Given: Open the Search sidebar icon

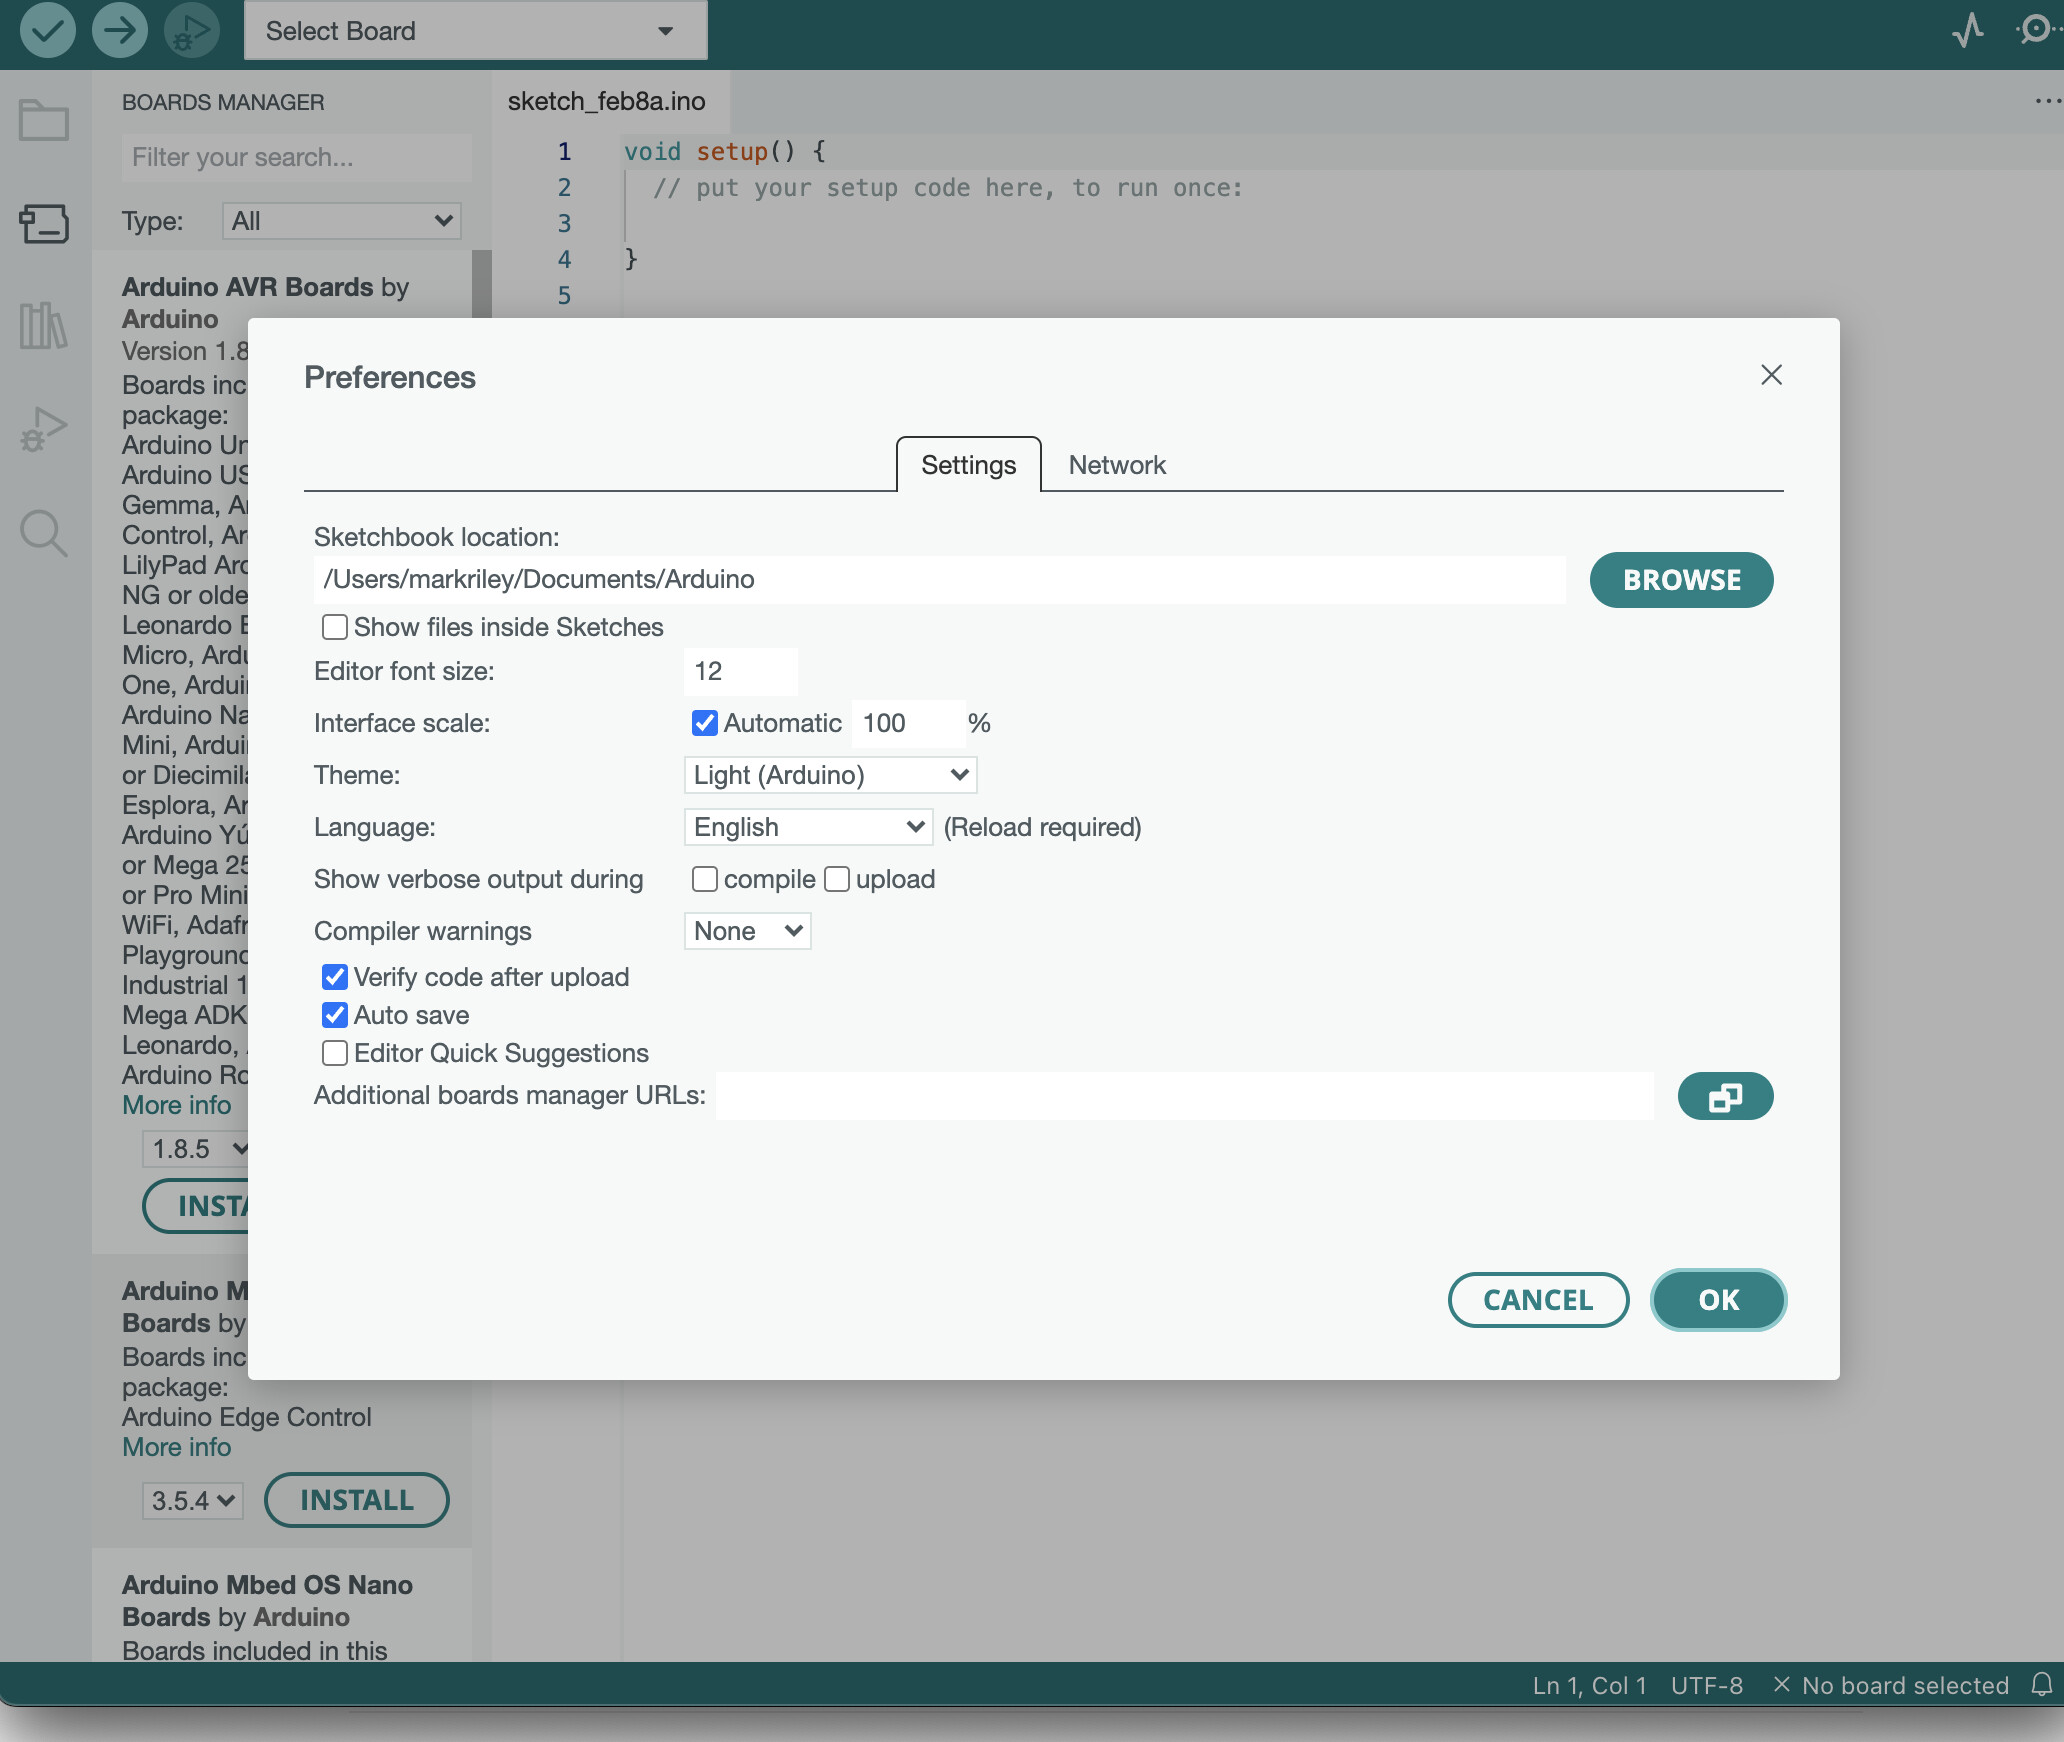Looking at the screenshot, I should pyautogui.click(x=44, y=533).
